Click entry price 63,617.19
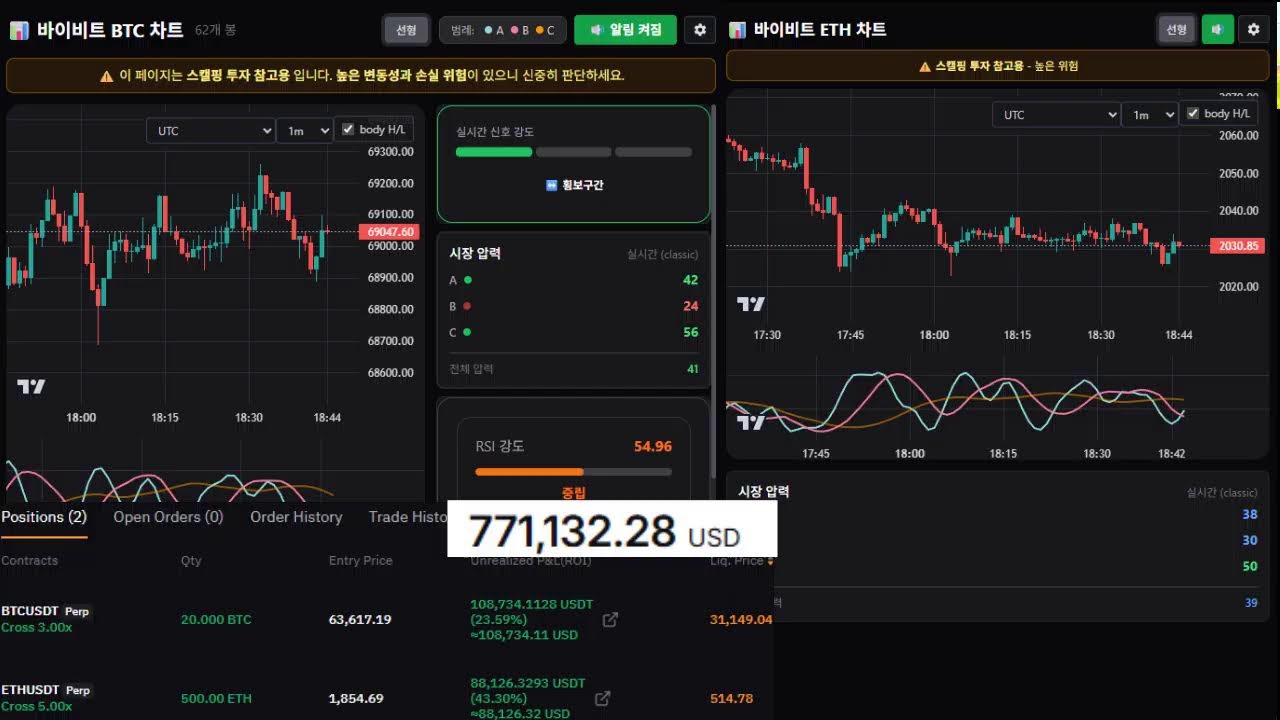 [x=360, y=619]
